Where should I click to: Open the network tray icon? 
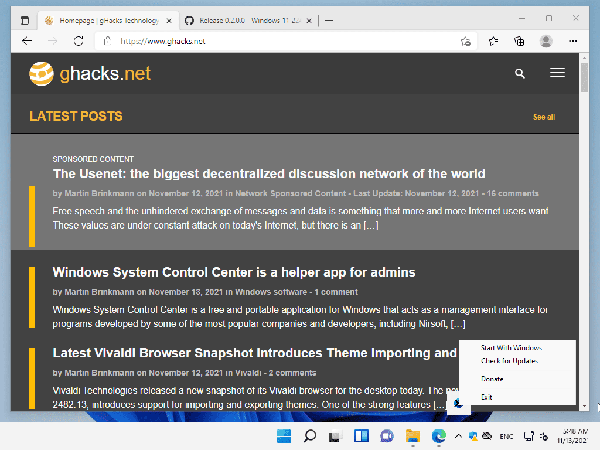[529, 436]
